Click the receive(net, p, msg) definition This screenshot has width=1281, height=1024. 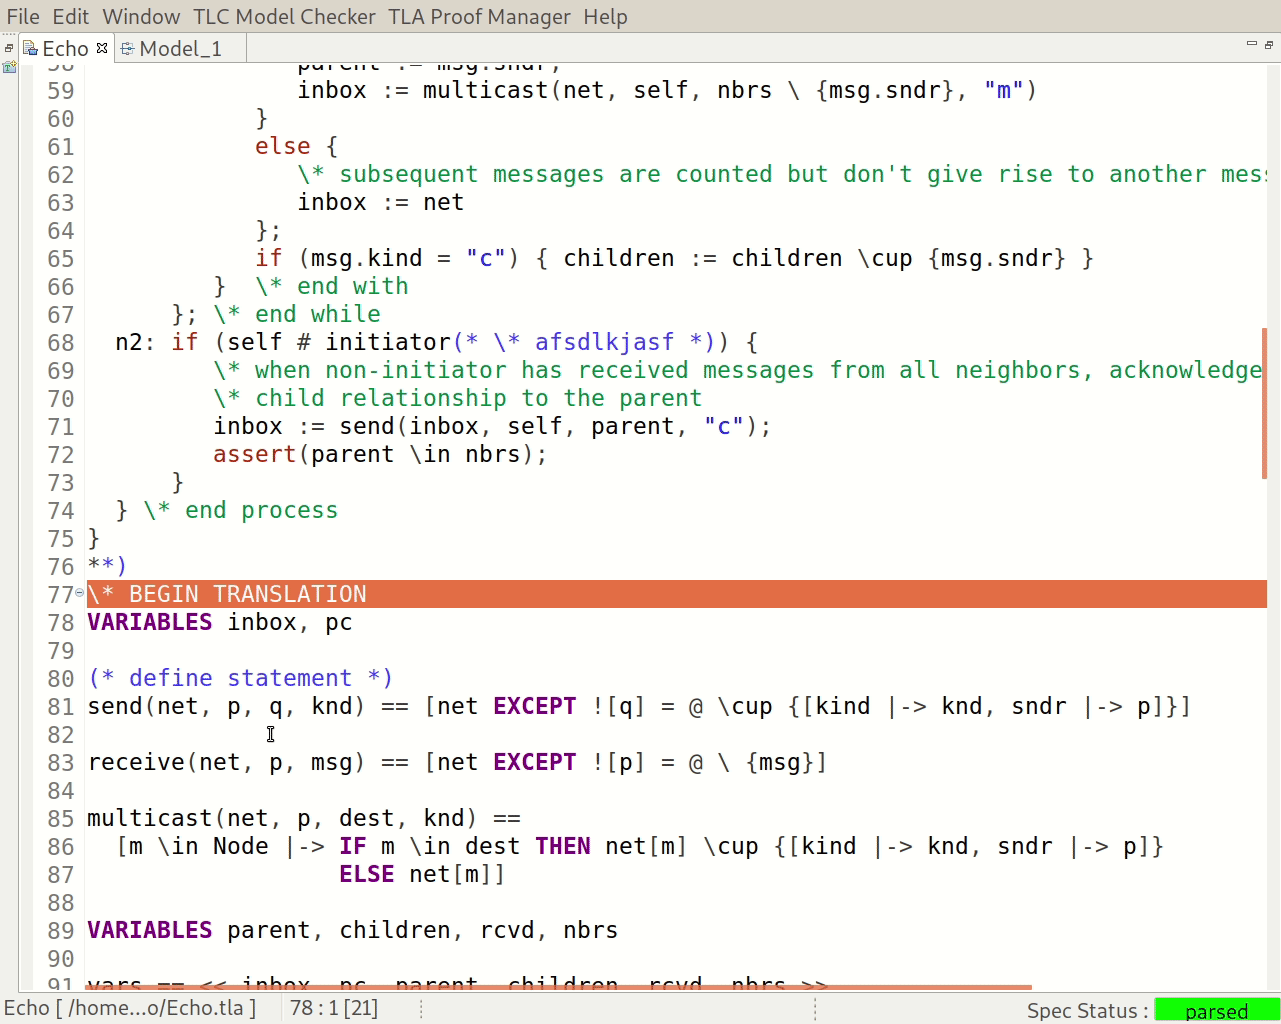click(457, 762)
